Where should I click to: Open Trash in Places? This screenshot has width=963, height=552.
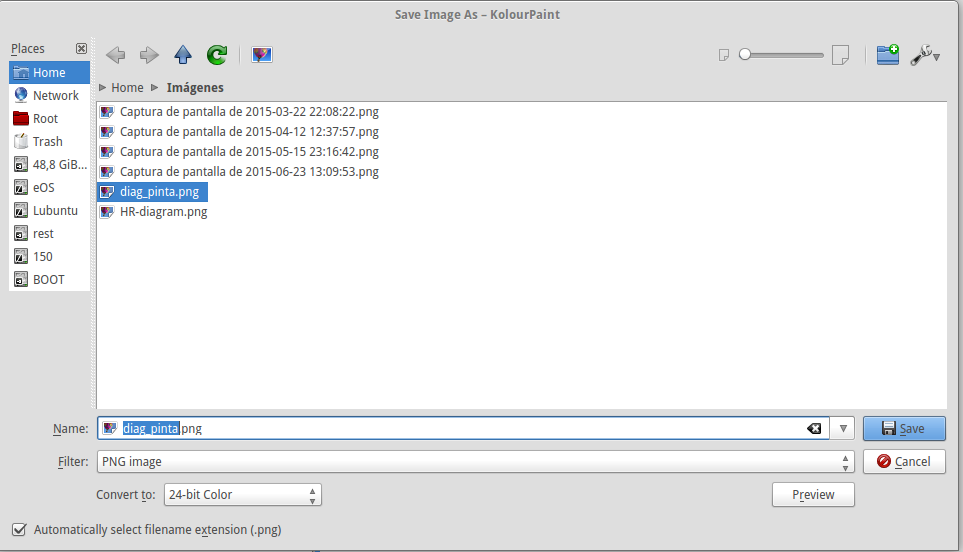click(x=49, y=141)
